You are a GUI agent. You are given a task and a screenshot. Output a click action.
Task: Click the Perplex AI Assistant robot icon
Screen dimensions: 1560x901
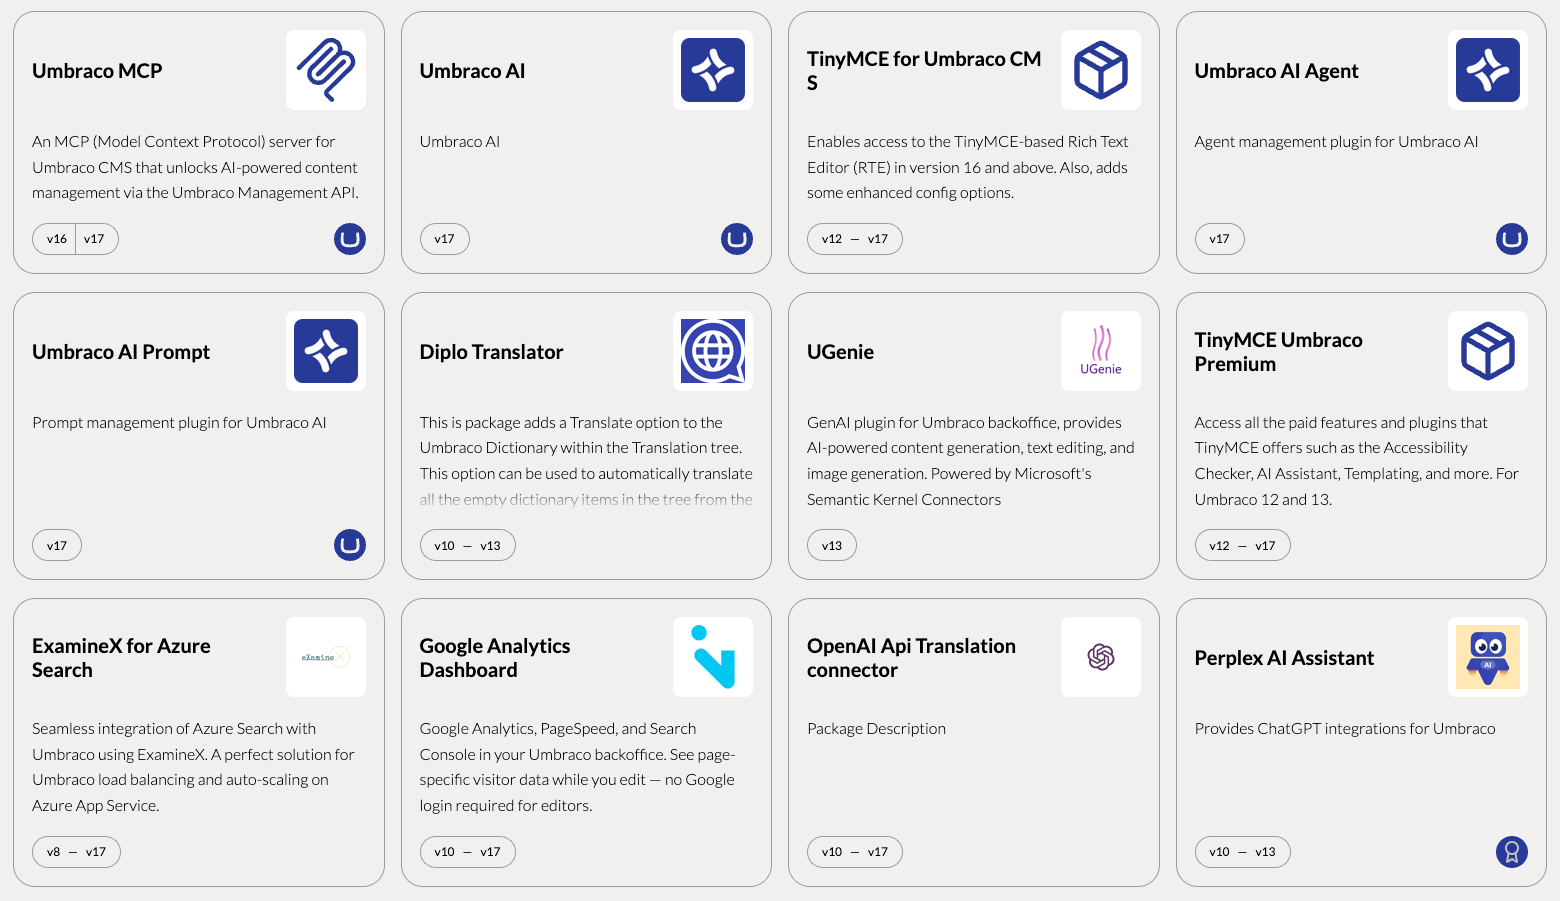1488,657
